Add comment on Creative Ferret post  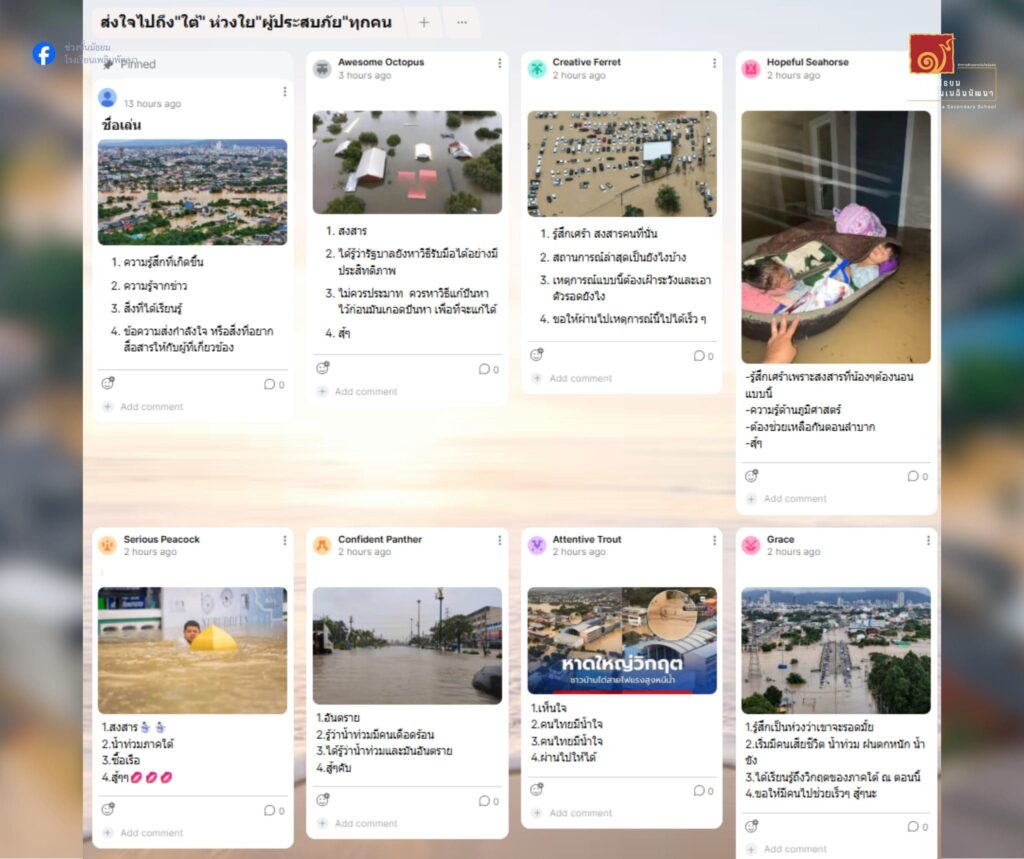[582, 379]
